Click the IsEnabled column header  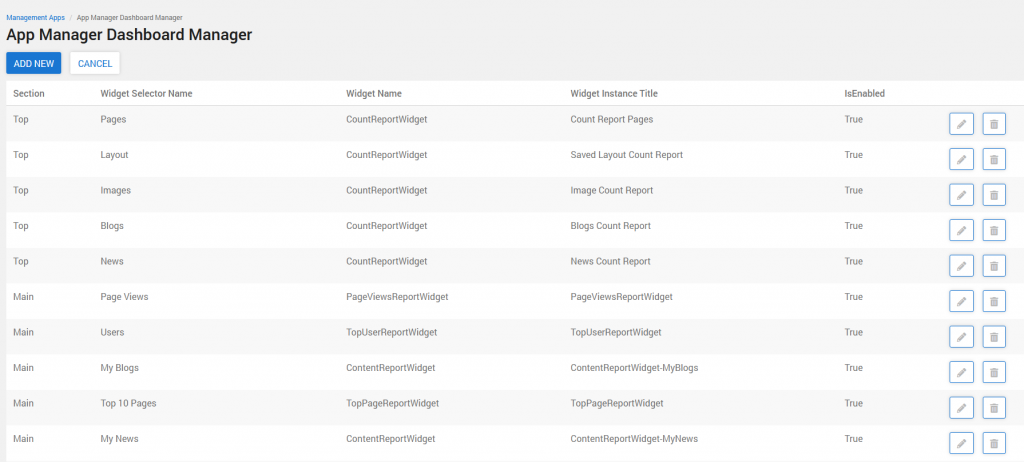click(x=864, y=94)
